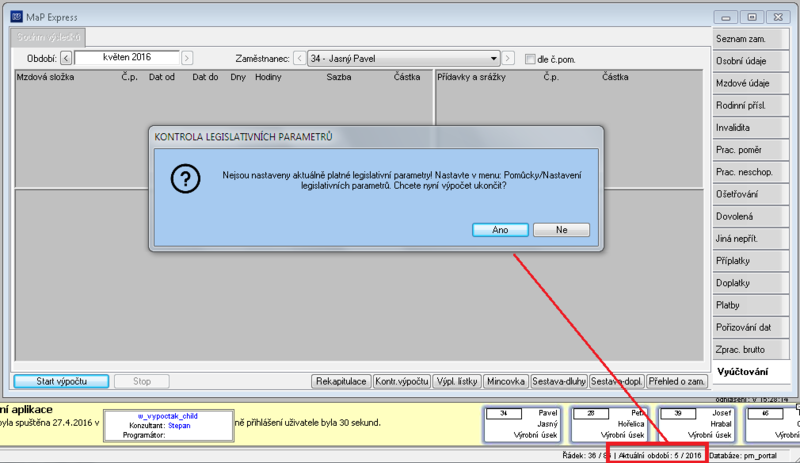This screenshot has height=463, width=800.
Task: Open Osobní údaje side tab
Action: click(751, 61)
